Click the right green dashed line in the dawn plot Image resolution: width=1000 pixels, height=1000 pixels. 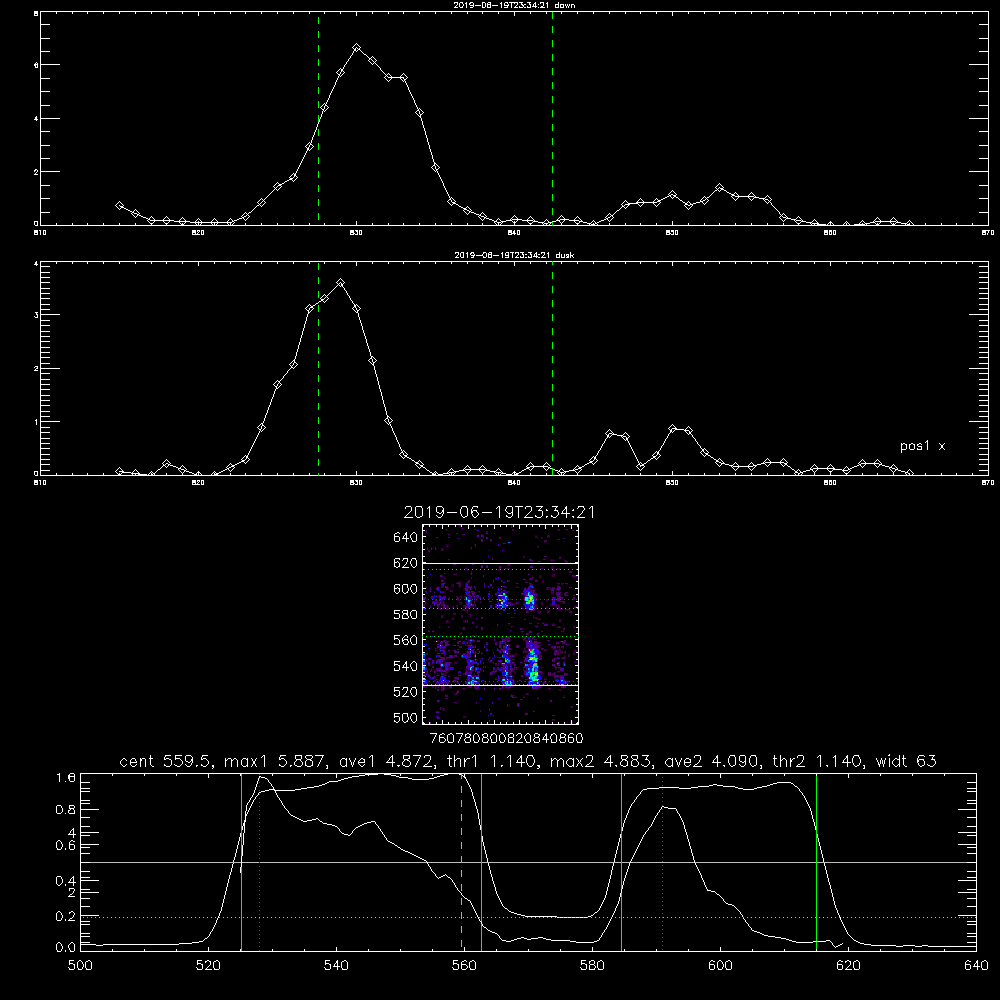[x=552, y=119]
